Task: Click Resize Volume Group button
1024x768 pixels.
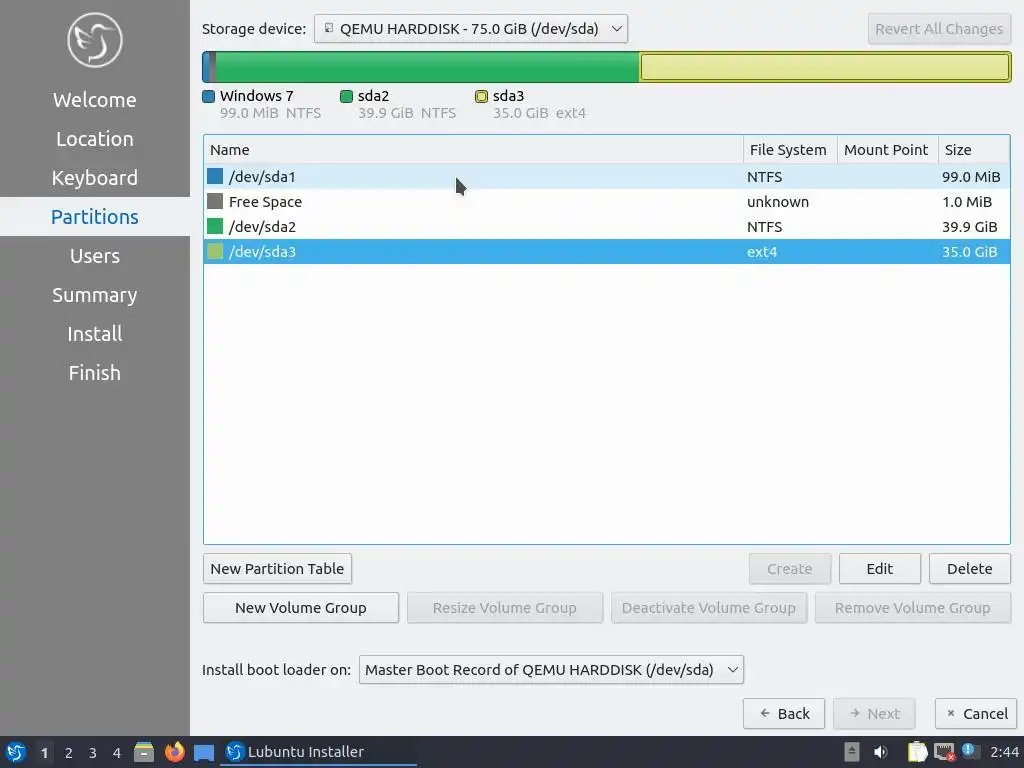Action: pyautogui.click(x=505, y=608)
